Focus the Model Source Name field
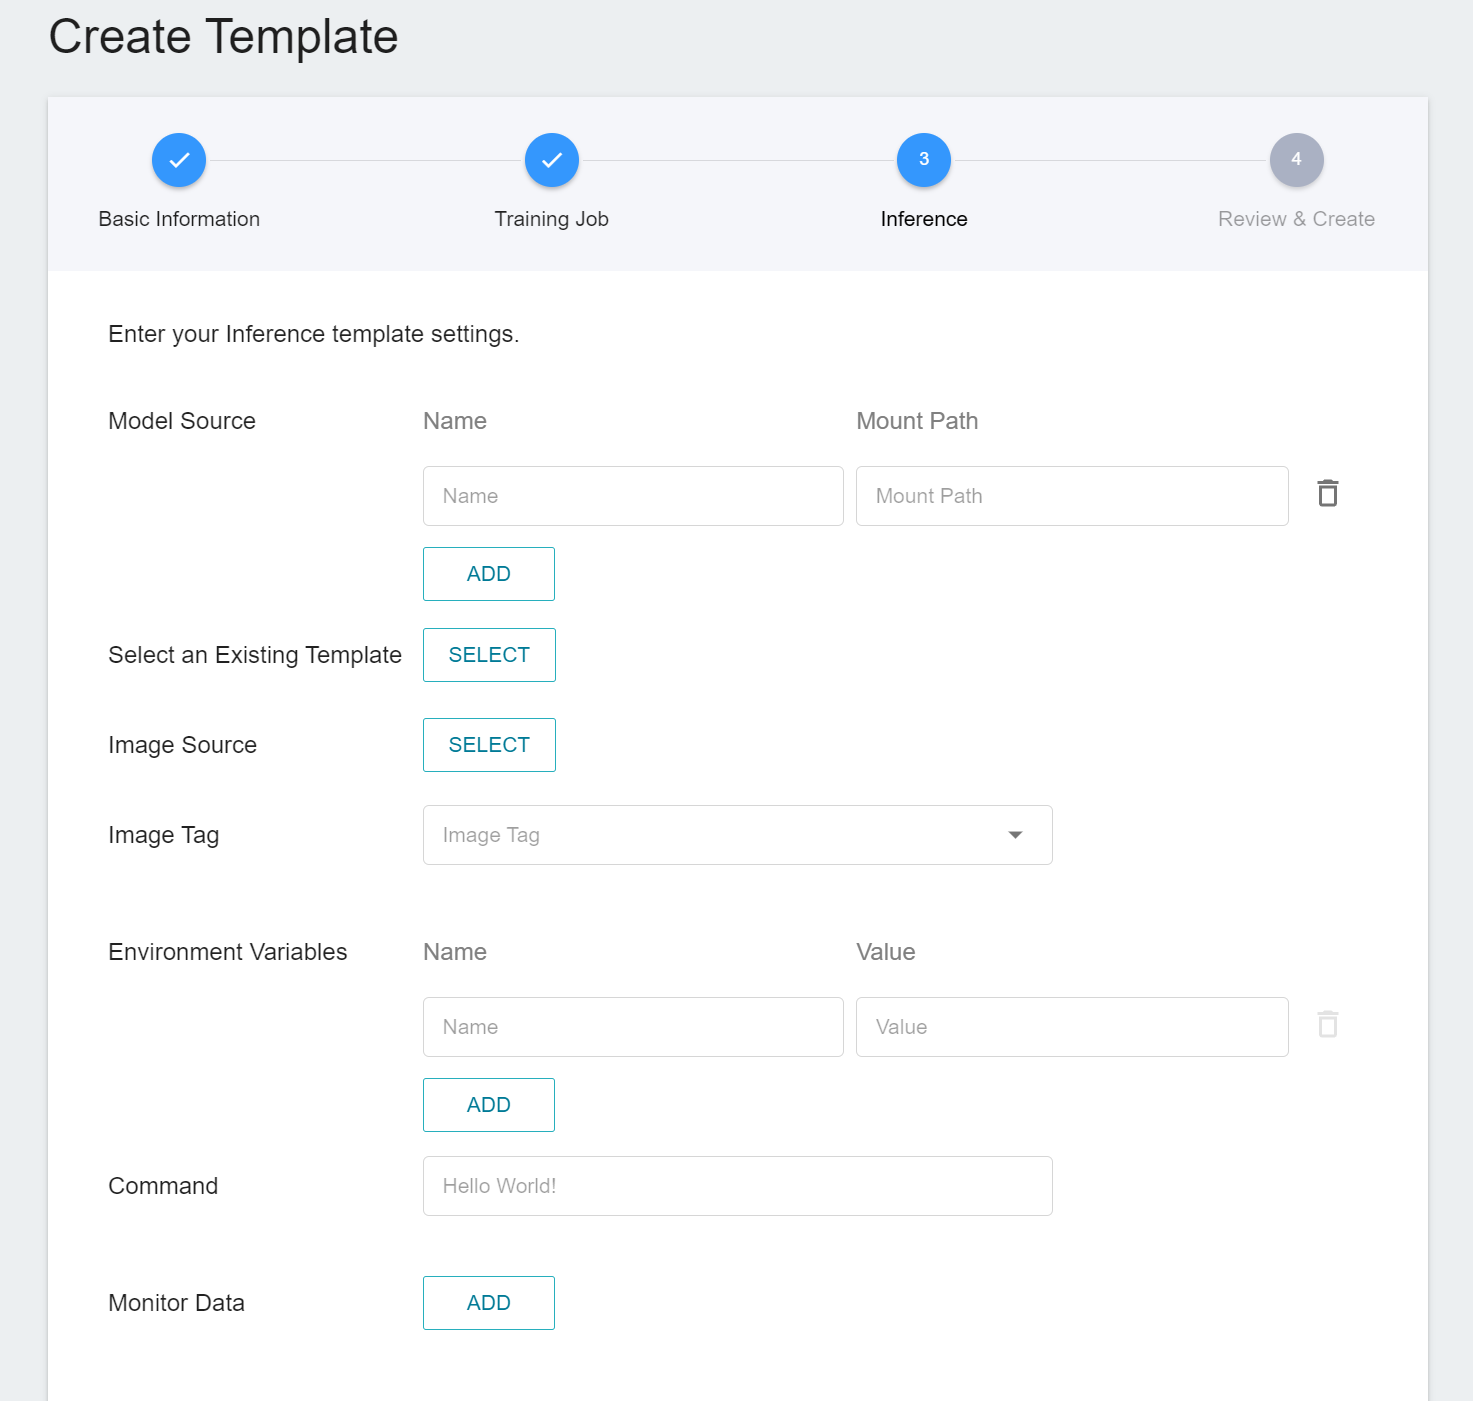The width and height of the screenshot is (1473, 1401). 633,496
